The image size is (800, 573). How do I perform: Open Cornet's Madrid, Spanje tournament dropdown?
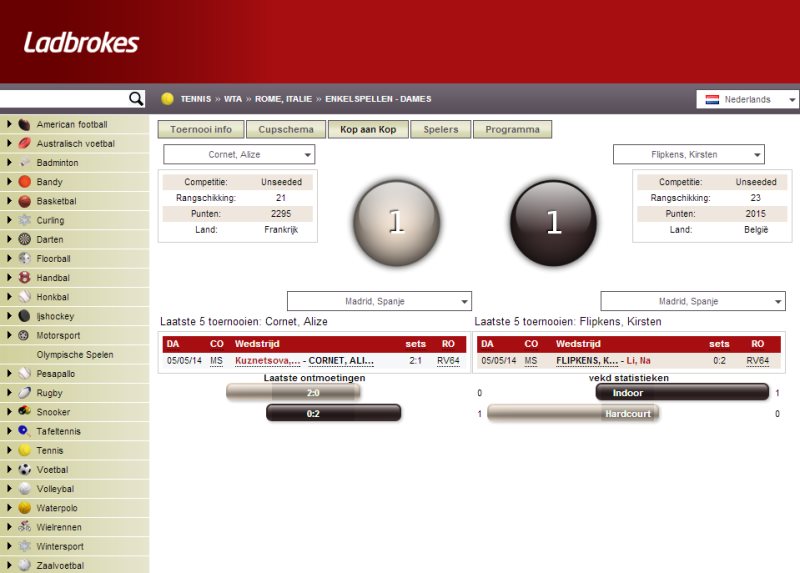[x=379, y=301]
